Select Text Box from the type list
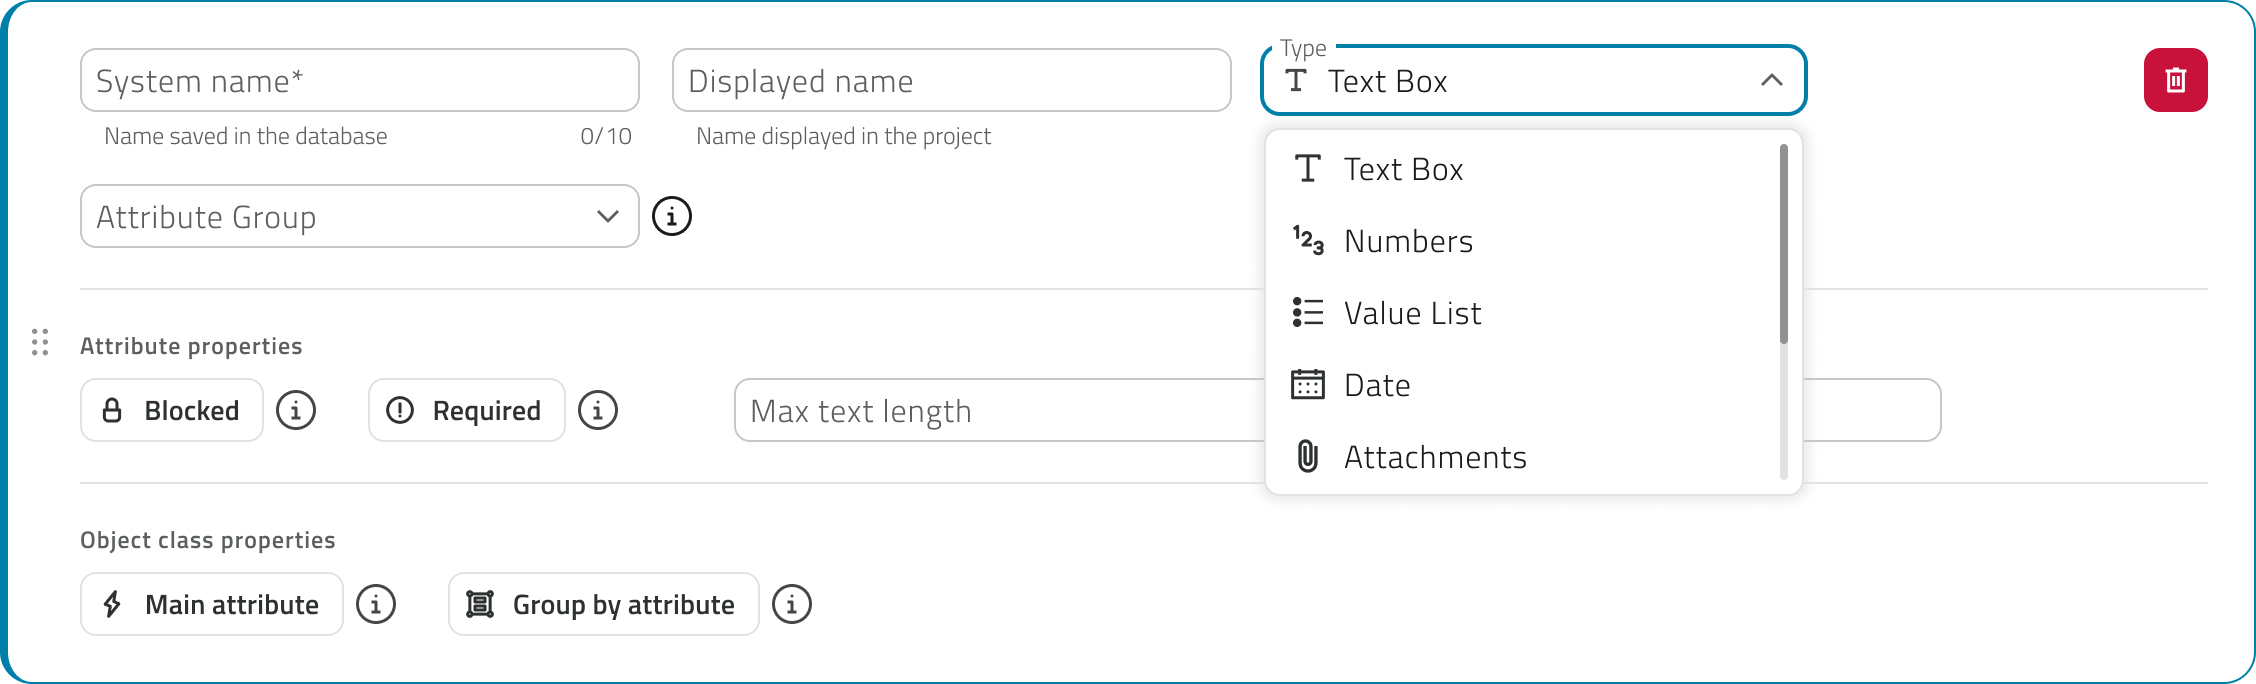Screen dimensions: 2256x684 1402,170
